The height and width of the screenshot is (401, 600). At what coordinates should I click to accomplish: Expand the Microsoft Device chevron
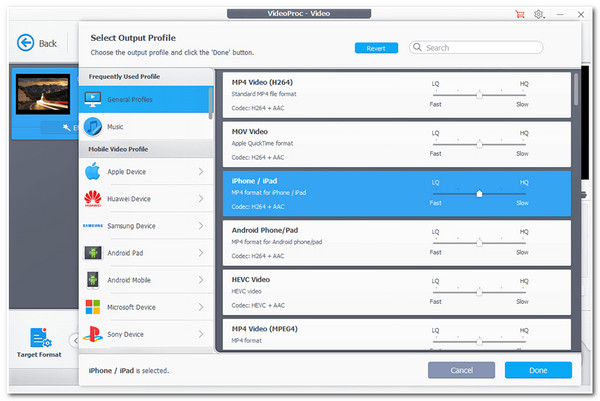tap(201, 307)
